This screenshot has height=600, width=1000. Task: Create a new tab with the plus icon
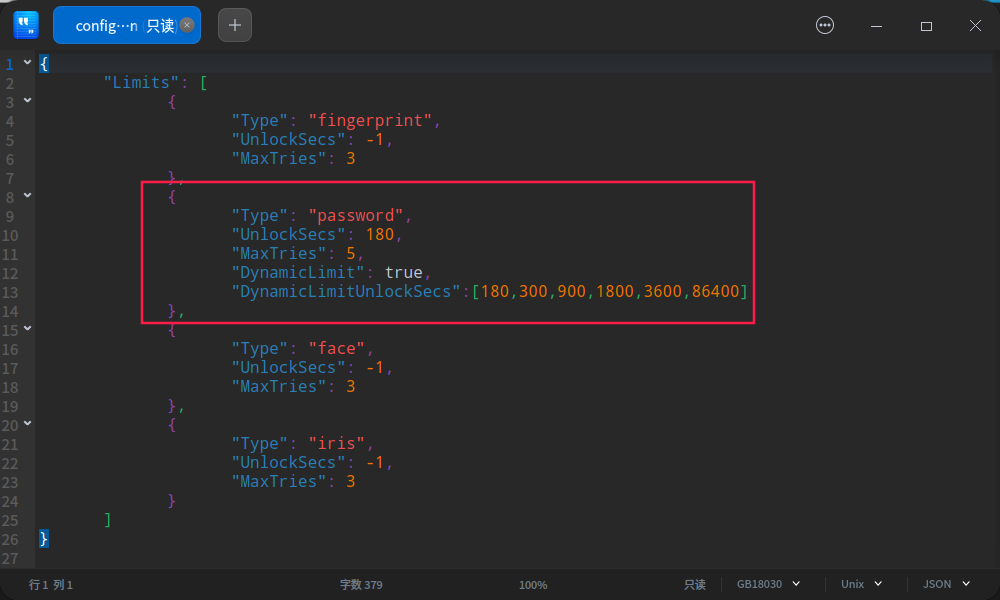point(234,24)
